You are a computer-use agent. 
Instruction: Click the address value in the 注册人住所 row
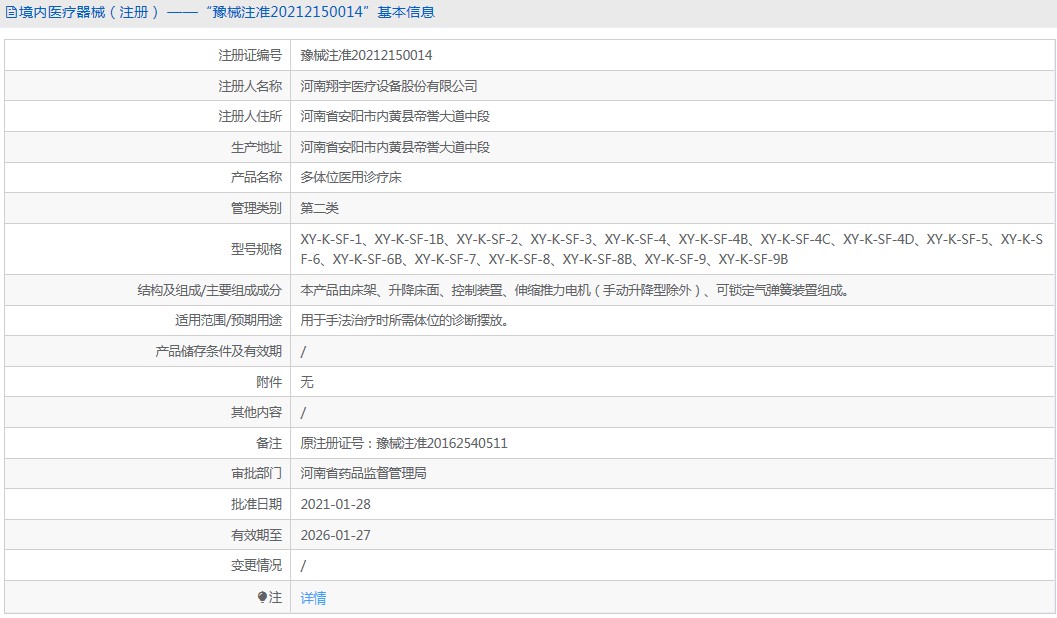[395, 117]
